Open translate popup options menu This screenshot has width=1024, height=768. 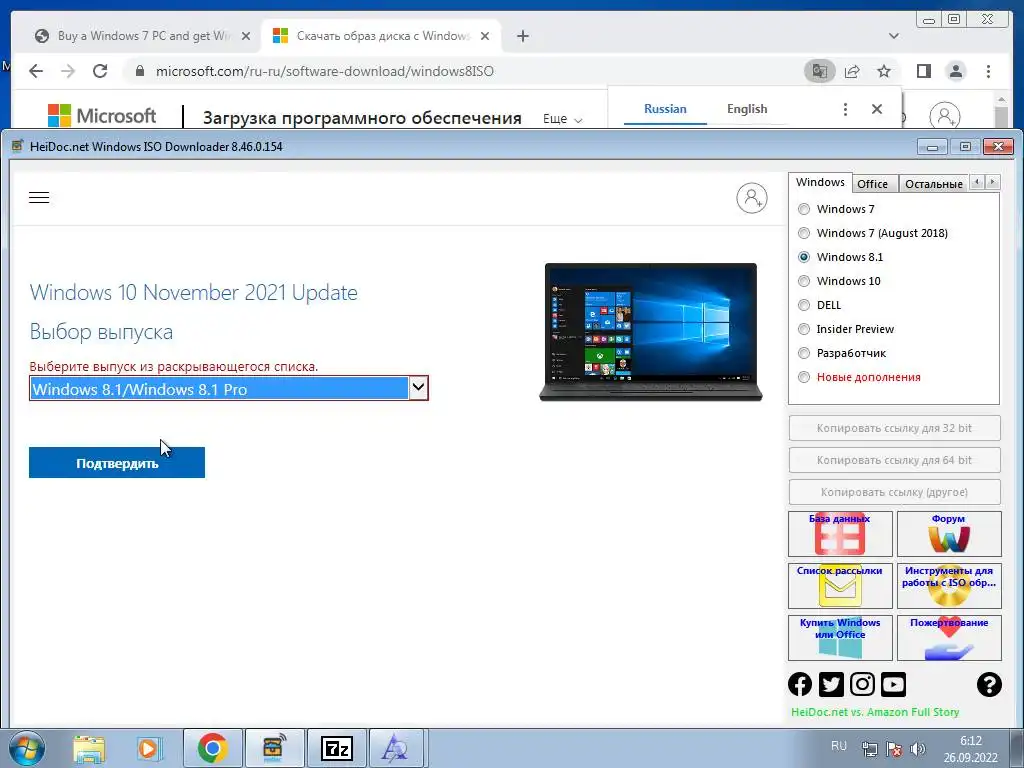[845, 109]
